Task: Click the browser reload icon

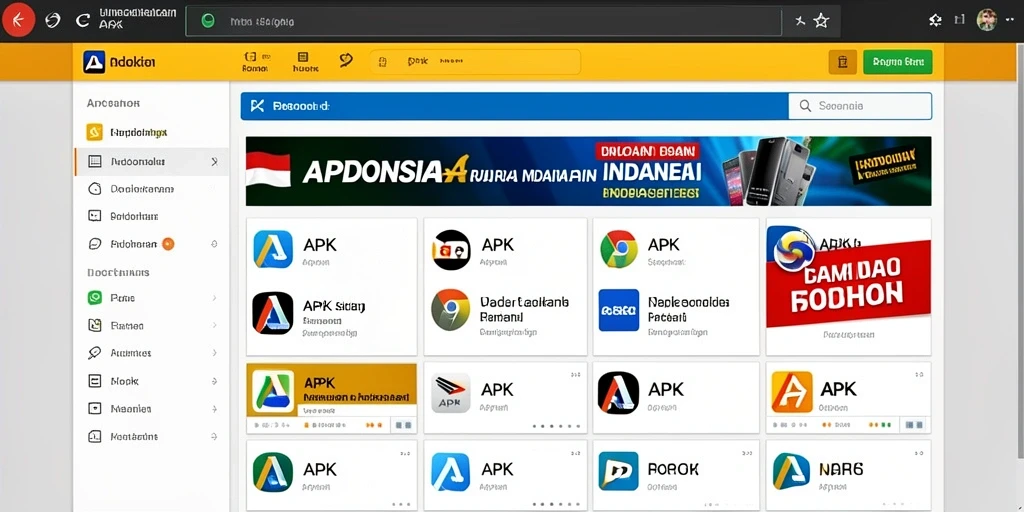Action: point(82,20)
